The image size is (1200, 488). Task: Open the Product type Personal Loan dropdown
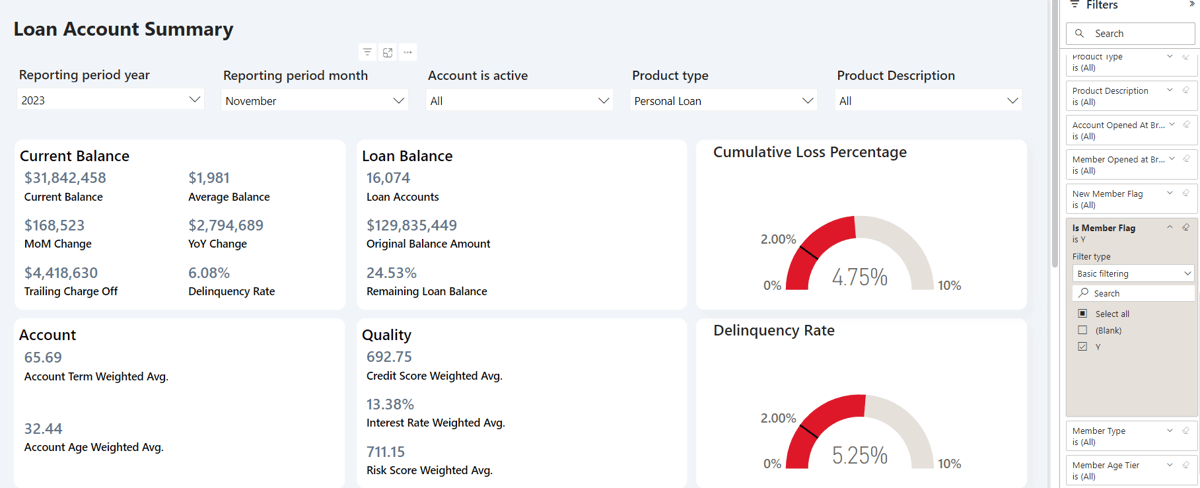724,100
